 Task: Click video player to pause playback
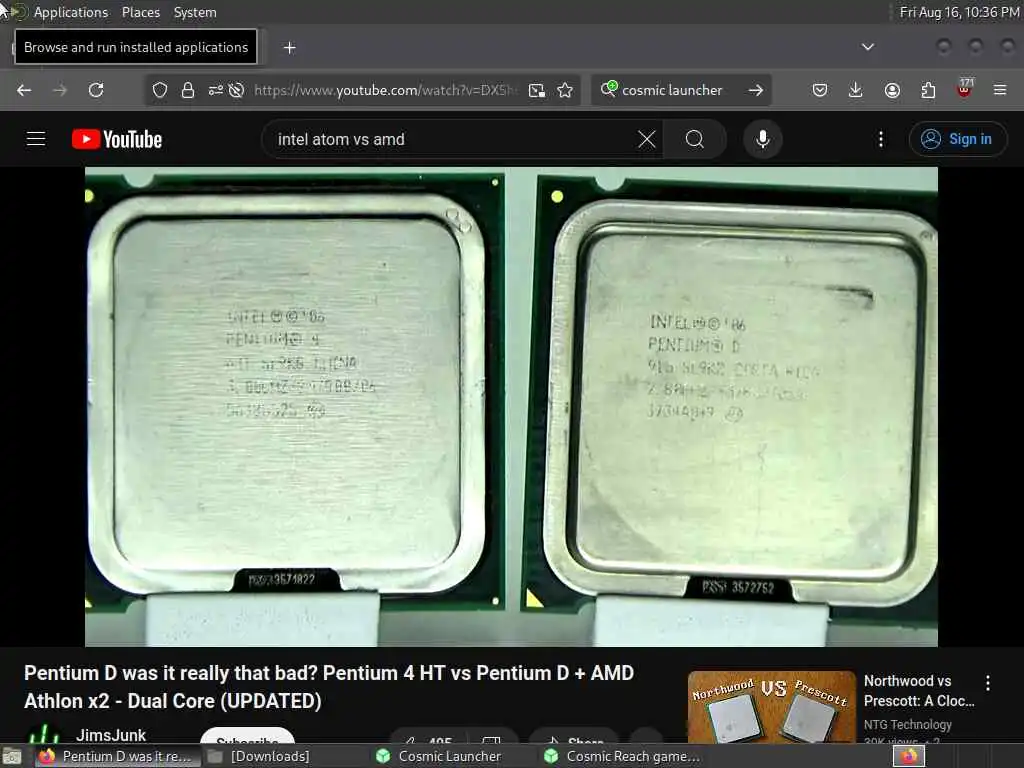pos(511,407)
